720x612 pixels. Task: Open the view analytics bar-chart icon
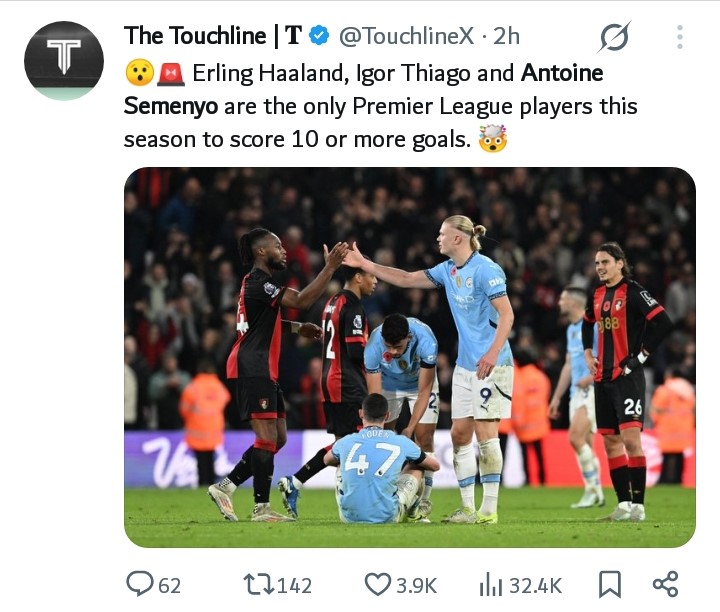tap(491, 584)
